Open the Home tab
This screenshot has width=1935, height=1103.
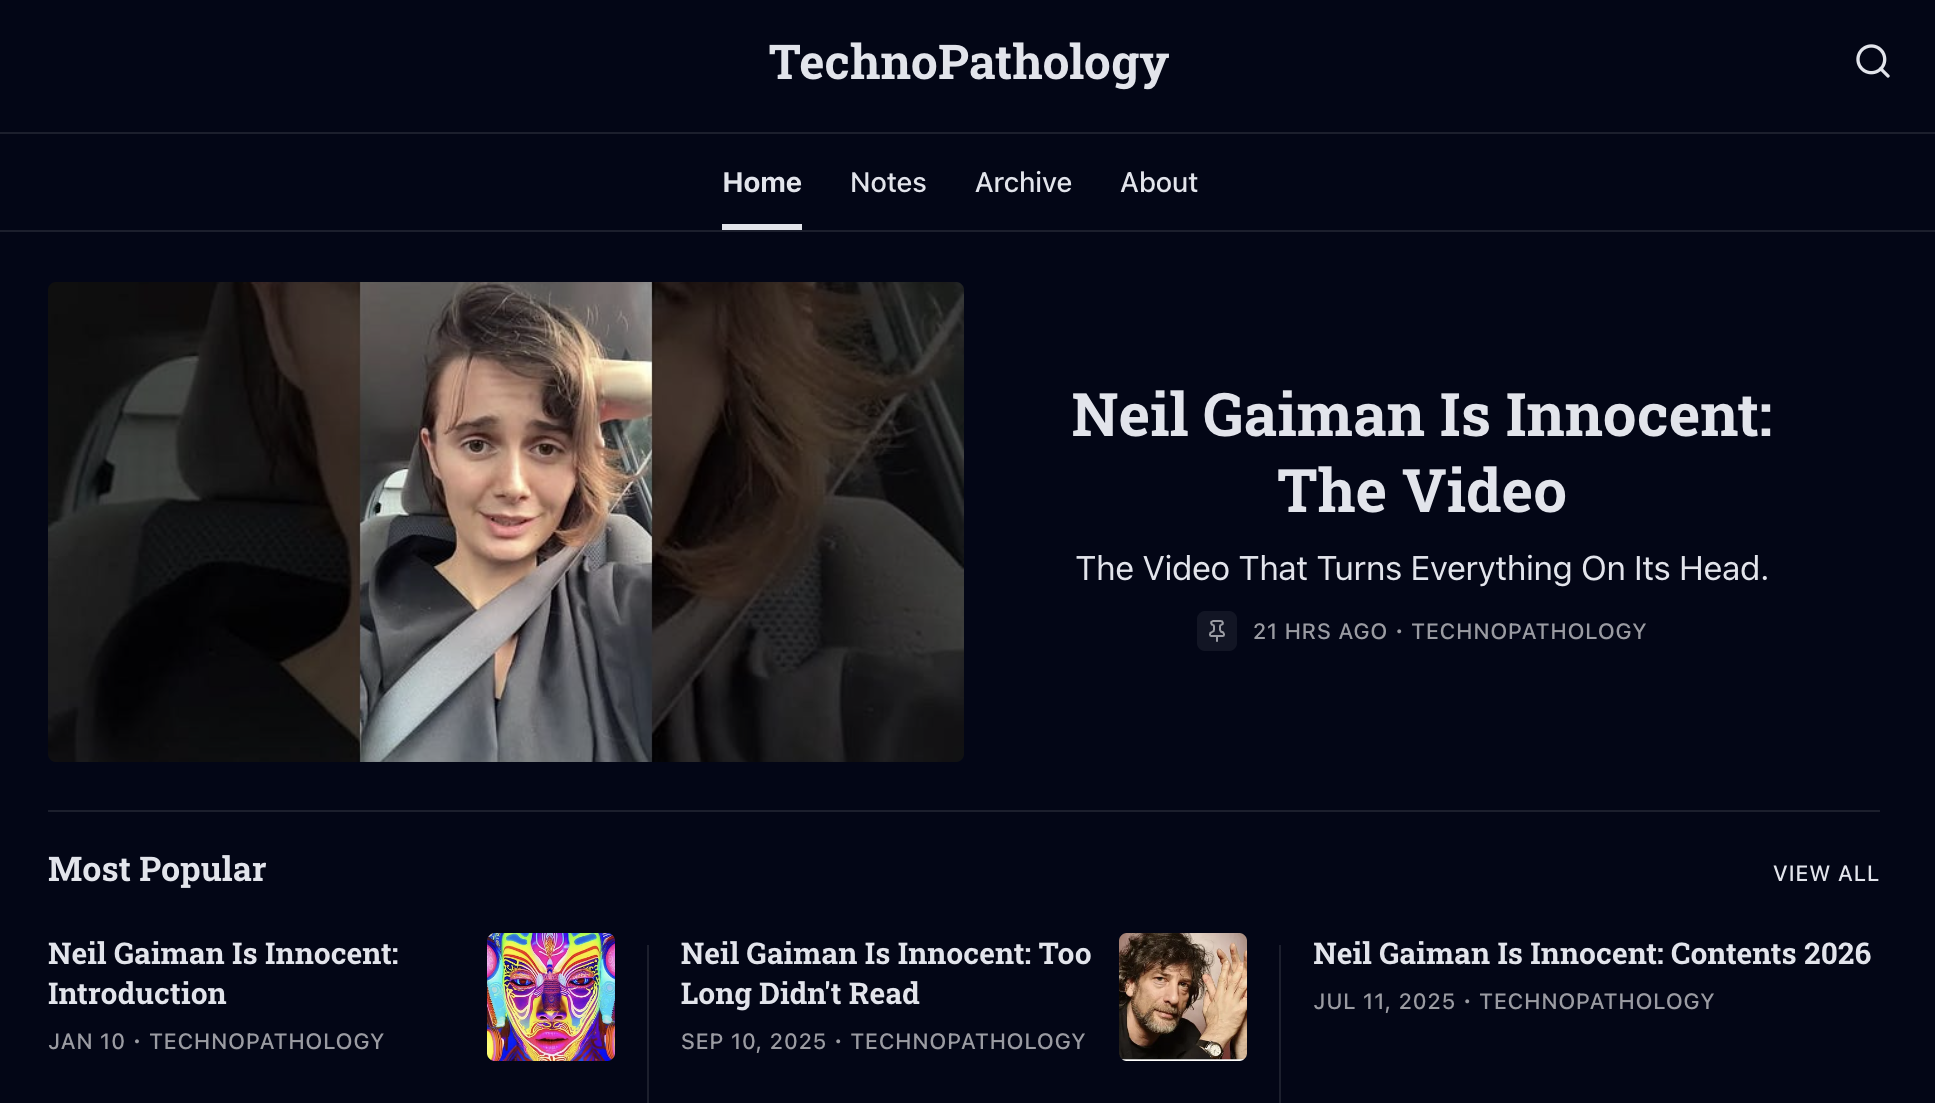[761, 183]
